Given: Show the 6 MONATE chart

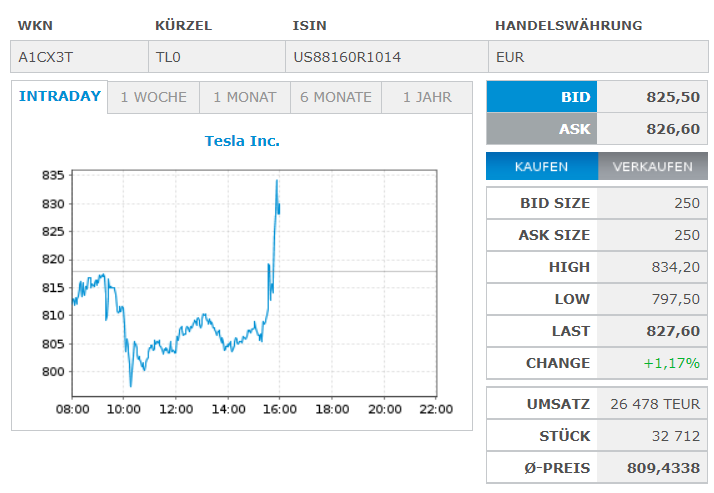Looking at the screenshot, I should 336,98.
